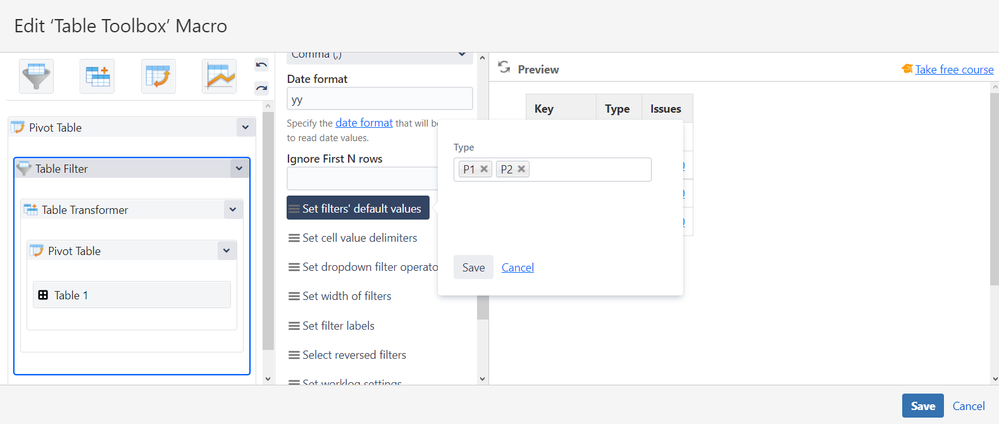This screenshot has width=999, height=424.
Task: Click the inner Pivot Table icon in the tree
Action: tap(37, 251)
